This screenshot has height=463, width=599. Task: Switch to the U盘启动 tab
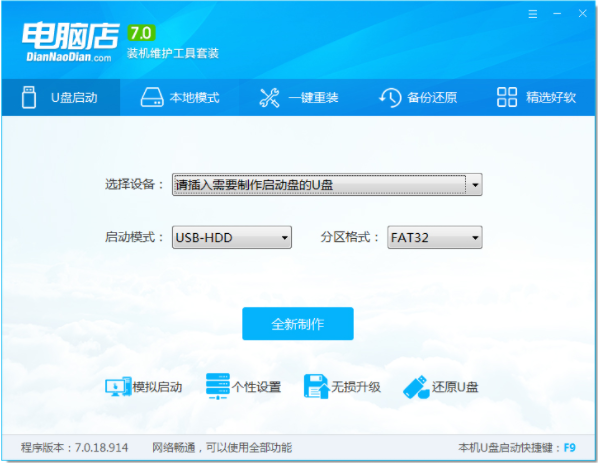pyautogui.click(x=61, y=97)
